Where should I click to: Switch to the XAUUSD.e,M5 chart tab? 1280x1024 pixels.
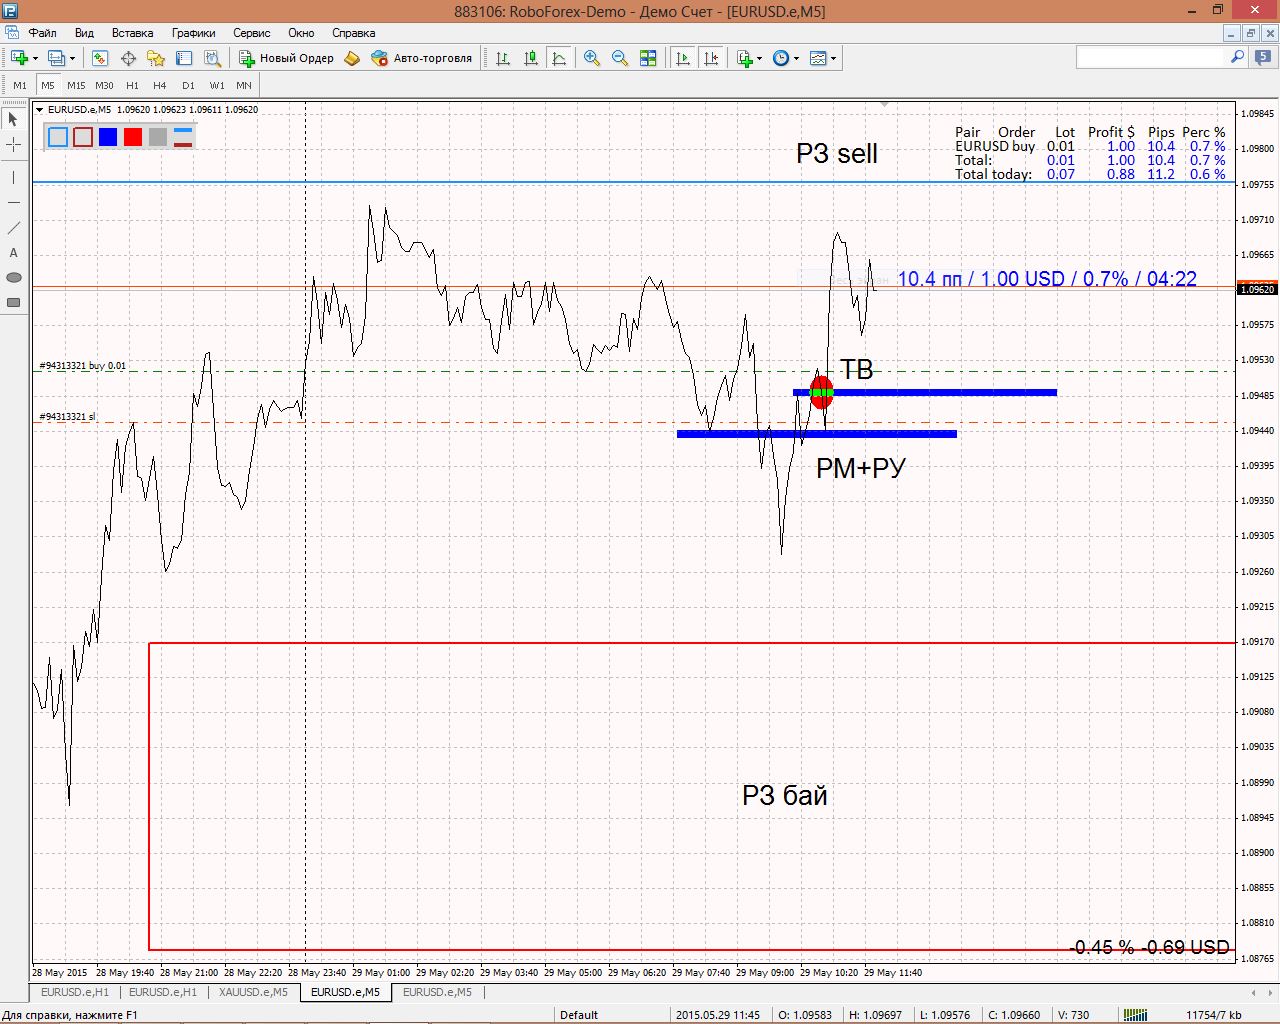(253, 992)
